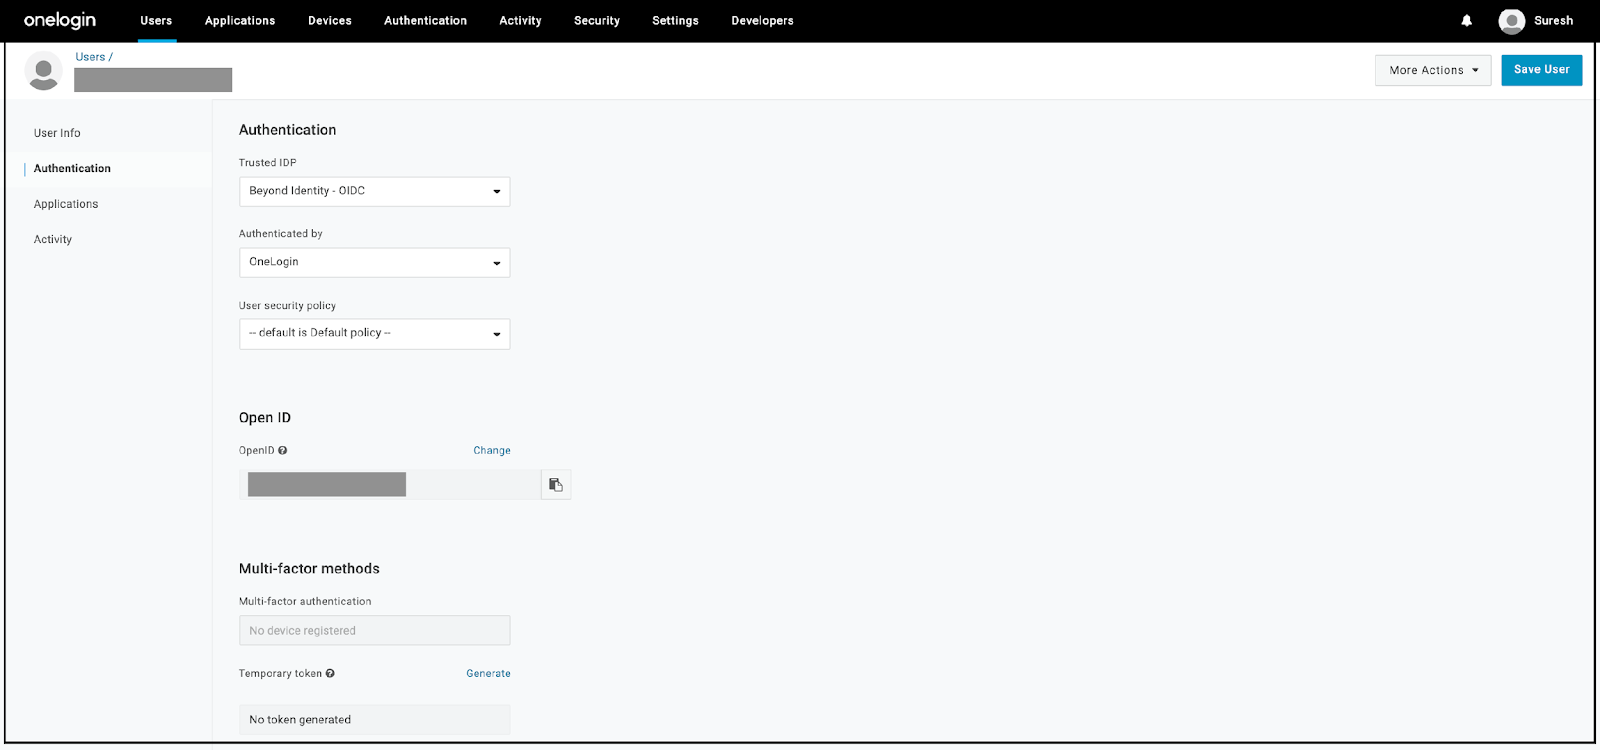The width and height of the screenshot is (1600, 750).
Task: Click the Temporary token help icon
Action: coord(330,674)
